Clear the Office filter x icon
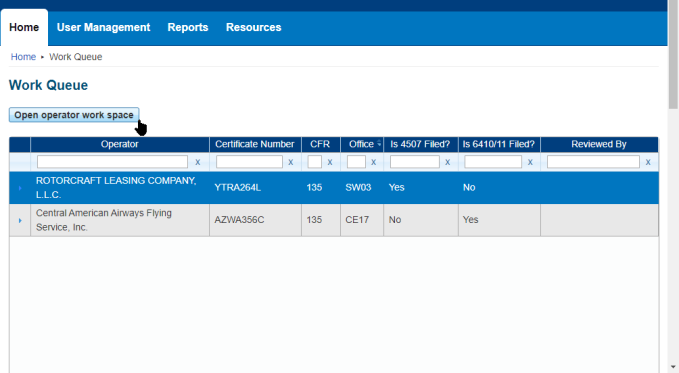679x373 pixels. tap(373, 162)
